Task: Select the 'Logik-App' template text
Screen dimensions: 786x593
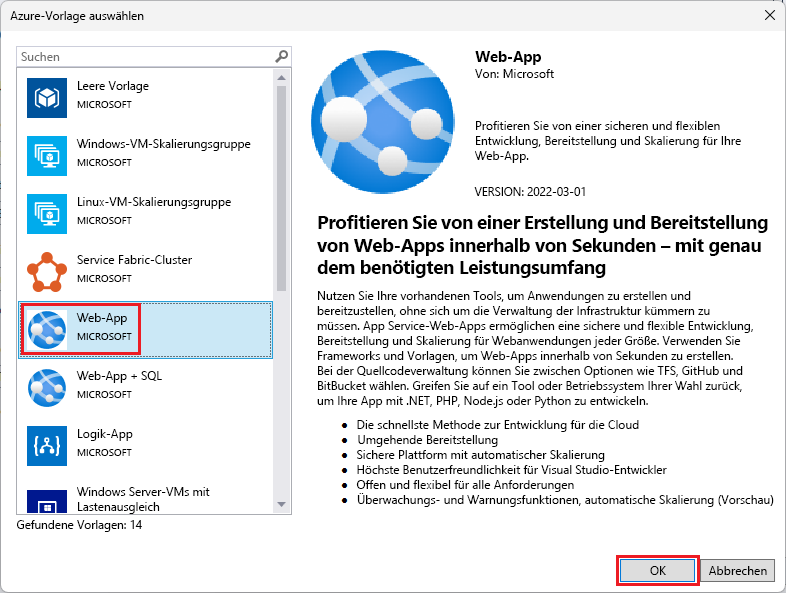Action: (104, 434)
